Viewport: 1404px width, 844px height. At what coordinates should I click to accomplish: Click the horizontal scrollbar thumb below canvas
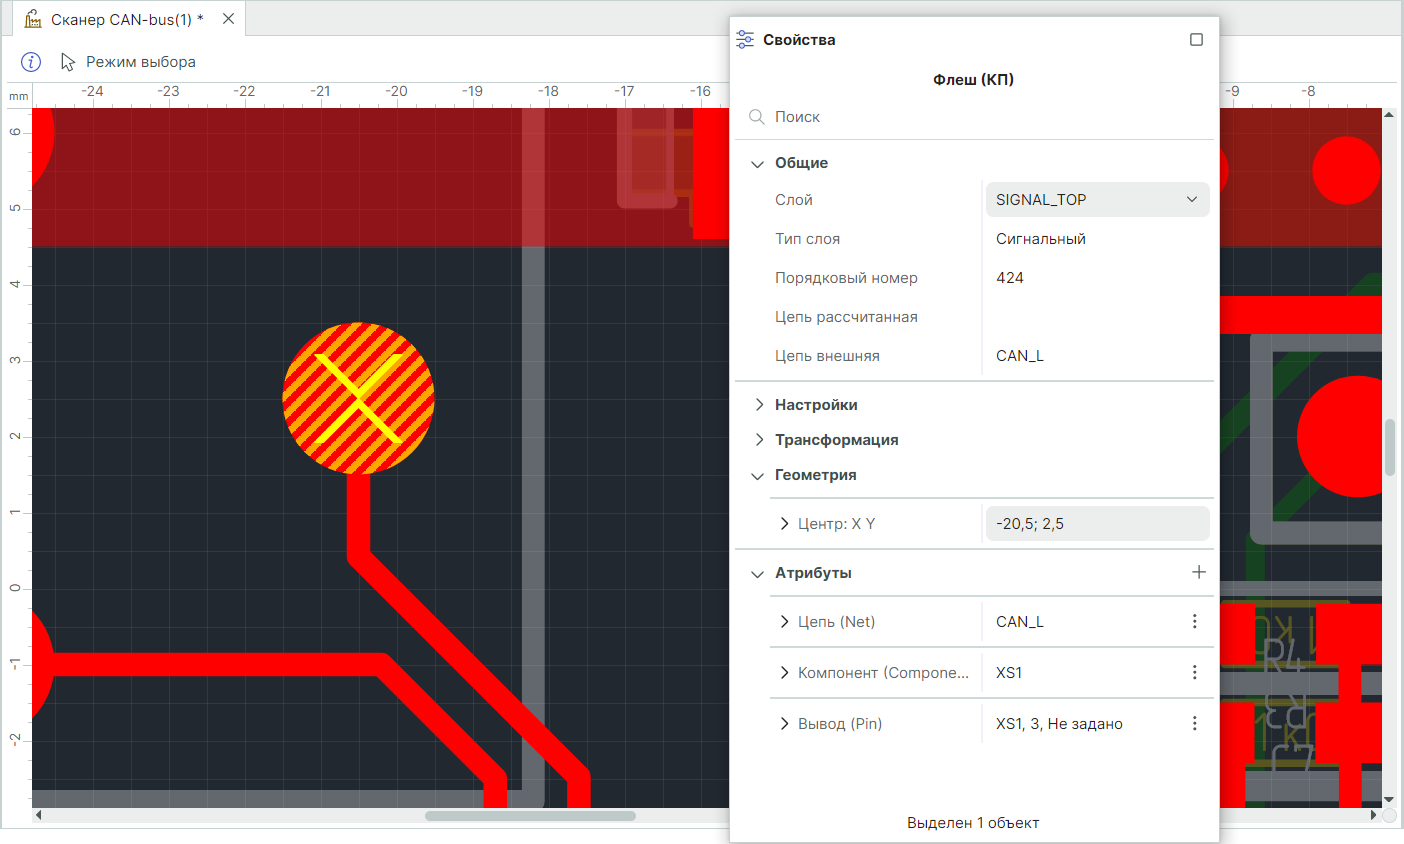pos(530,816)
